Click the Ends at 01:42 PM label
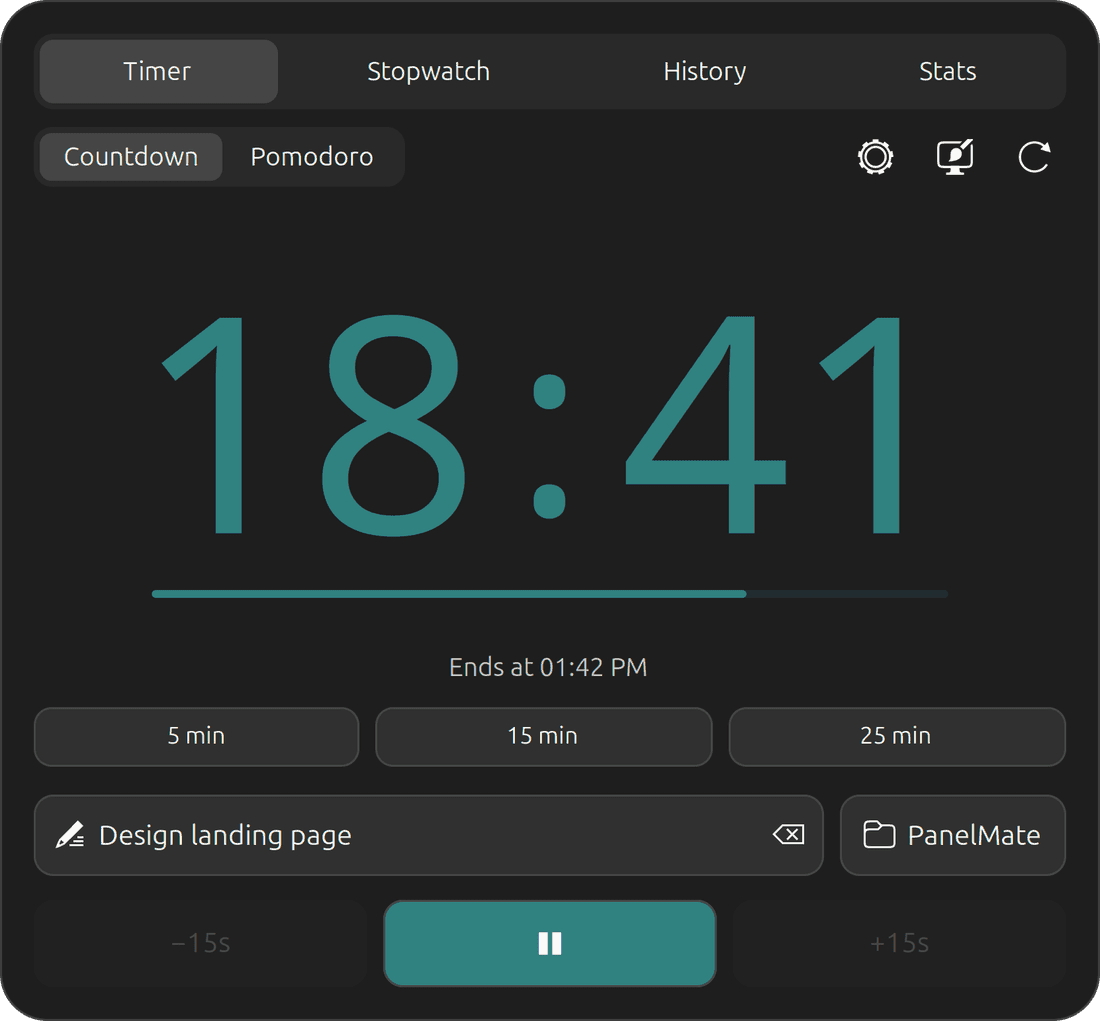The image size is (1100, 1021). 548,667
